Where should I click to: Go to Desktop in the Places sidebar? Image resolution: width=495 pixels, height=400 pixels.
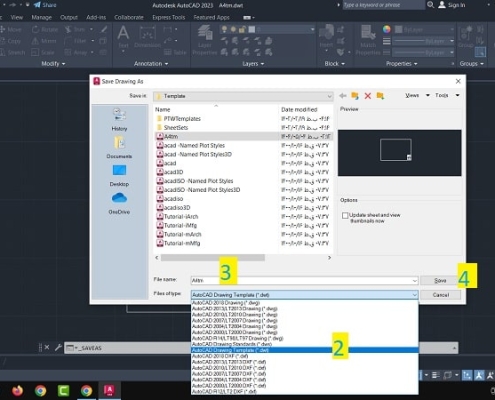[119, 175]
